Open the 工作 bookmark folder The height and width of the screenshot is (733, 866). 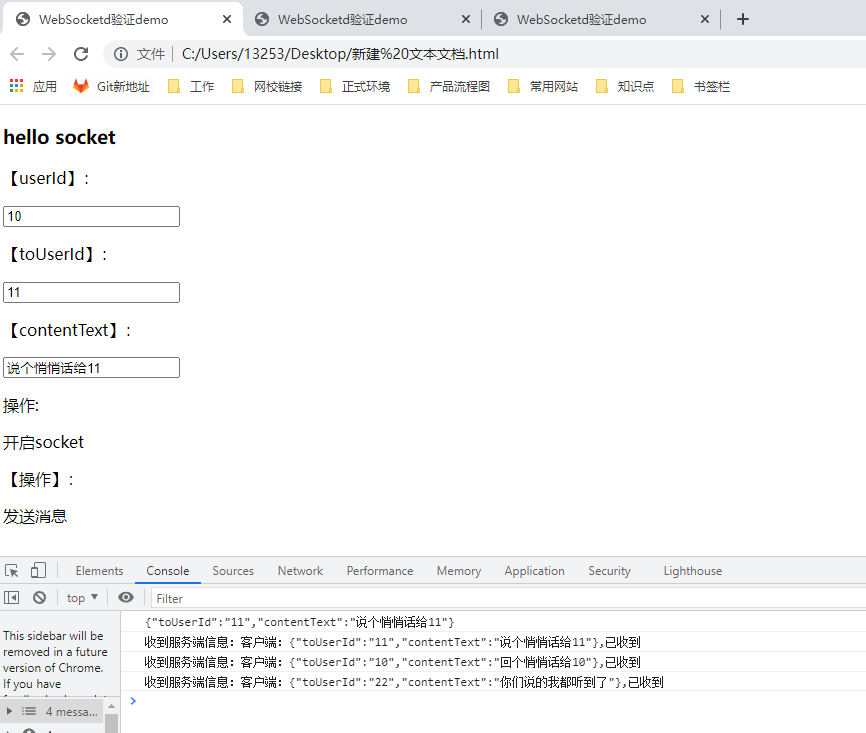click(x=191, y=86)
